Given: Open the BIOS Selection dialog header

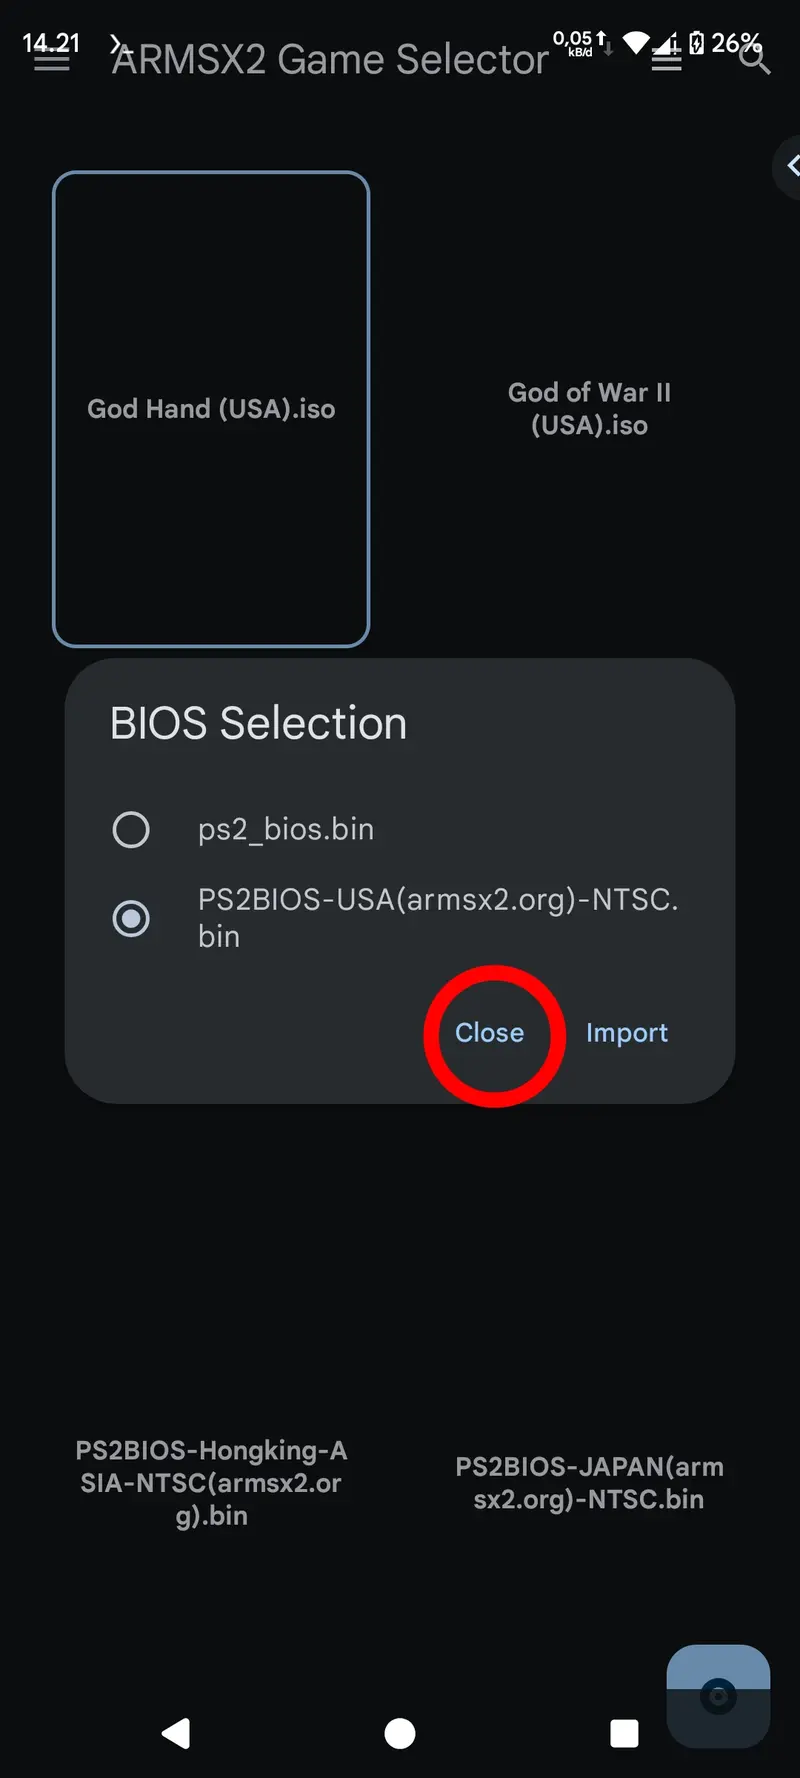Looking at the screenshot, I should pos(258,723).
